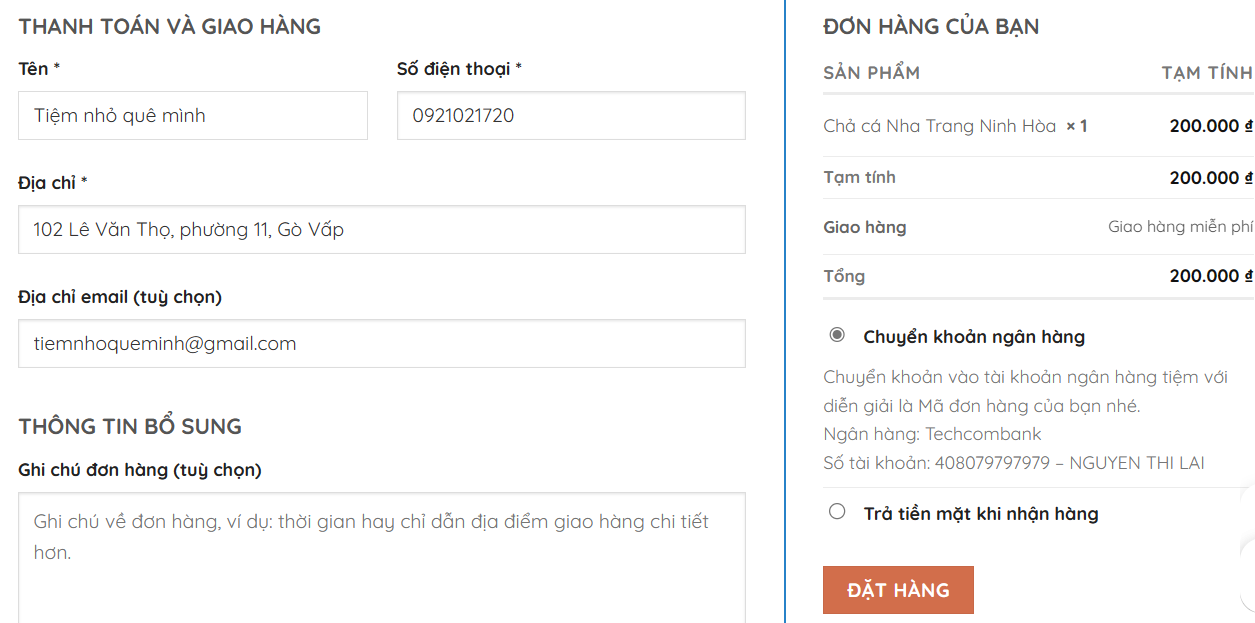Viewport: 1255px width, 623px height.
Task: Click the 'Tạm tính' row label
Action: tap(859, 177)
